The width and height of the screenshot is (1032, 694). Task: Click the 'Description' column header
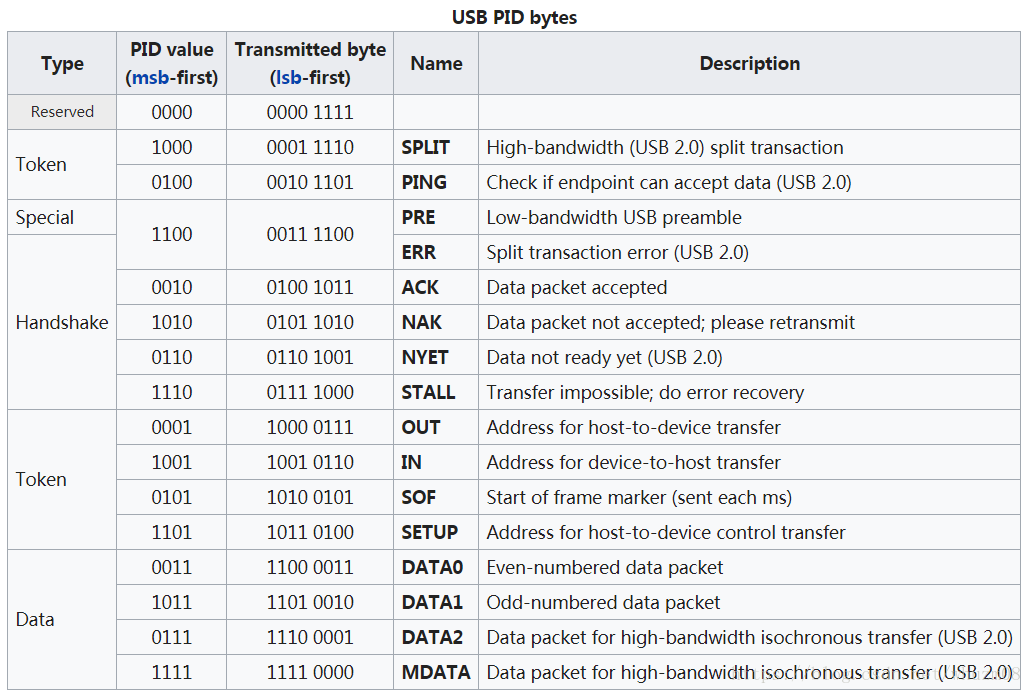pyautogui.click(x=750, y=63)
